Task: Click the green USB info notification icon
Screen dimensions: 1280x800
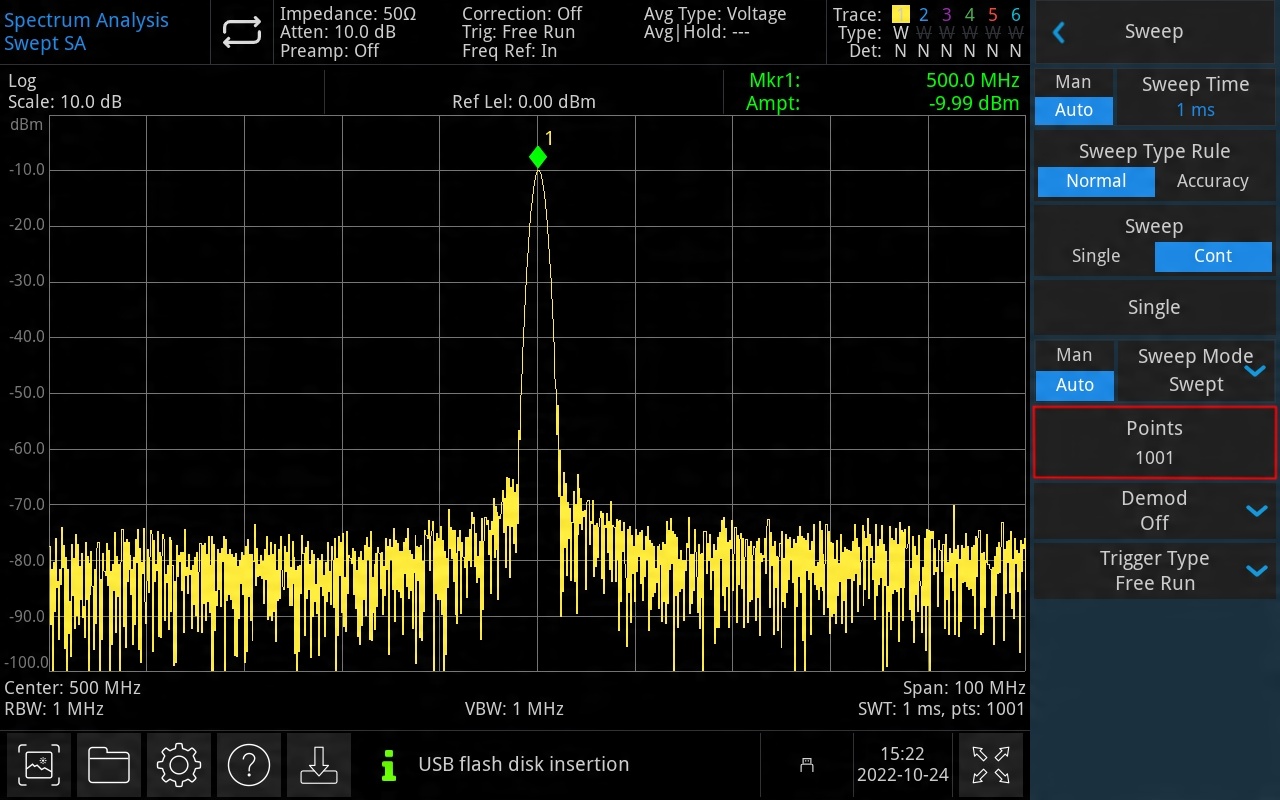Action: 389,766
